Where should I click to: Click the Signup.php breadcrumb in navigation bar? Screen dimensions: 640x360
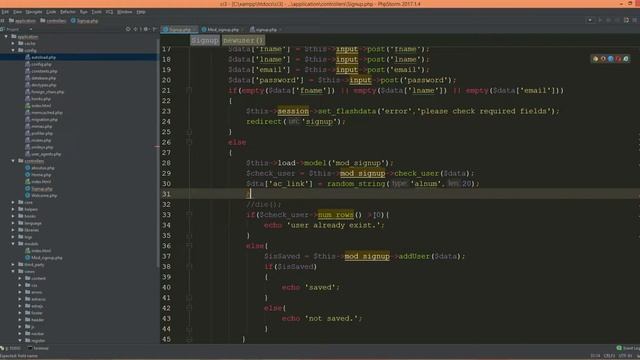click(84, 20)
